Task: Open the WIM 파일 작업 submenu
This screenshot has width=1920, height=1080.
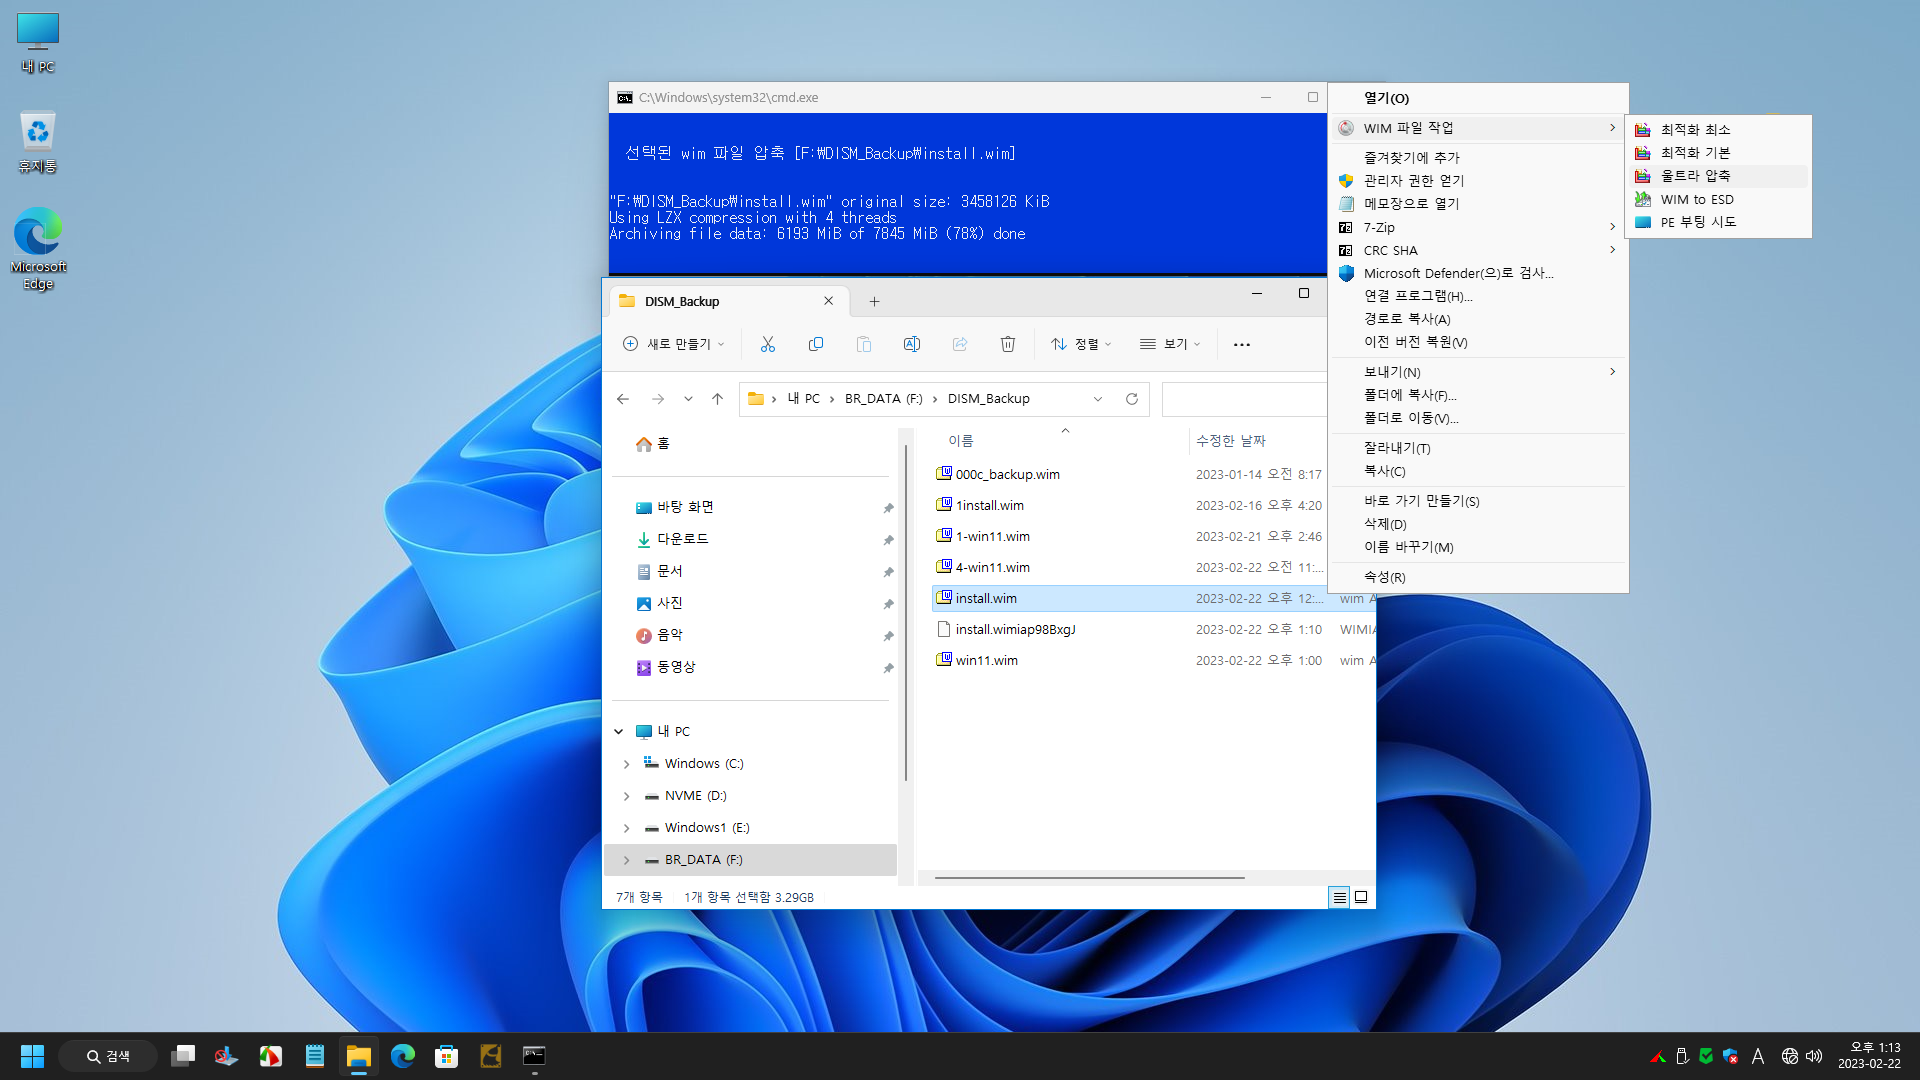Action: click(1478, 128)
